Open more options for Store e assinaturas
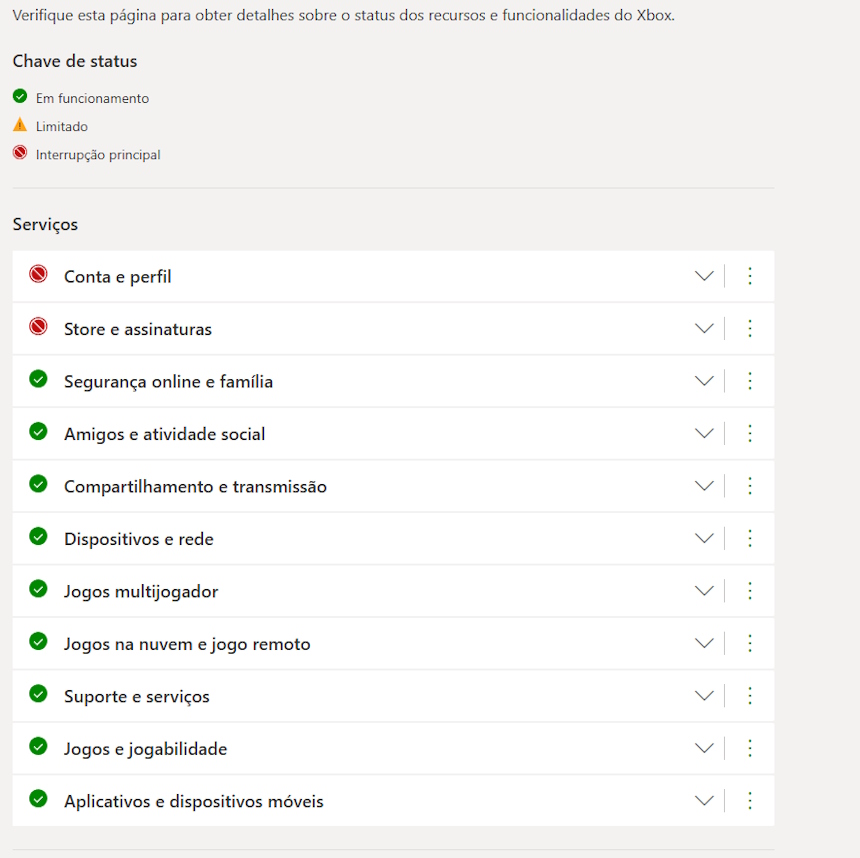Screen dimensions: 860x858 pyautogui.click(x=750, y=329)
